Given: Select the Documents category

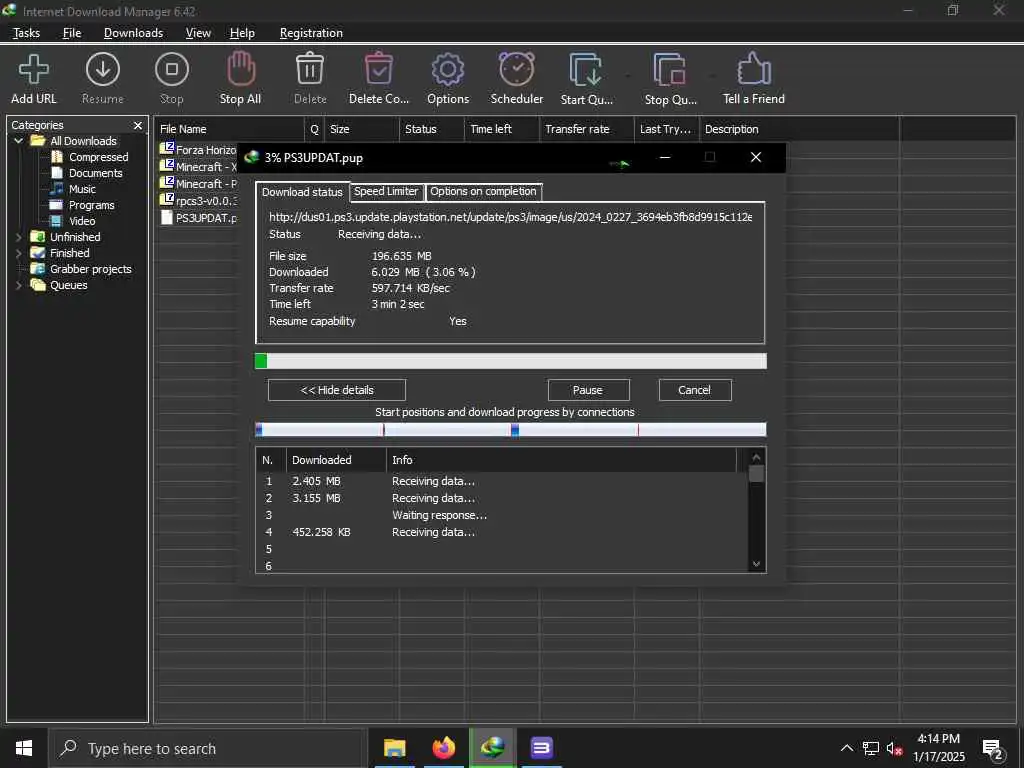Looking at the screenshot, I should coord(87,173).
